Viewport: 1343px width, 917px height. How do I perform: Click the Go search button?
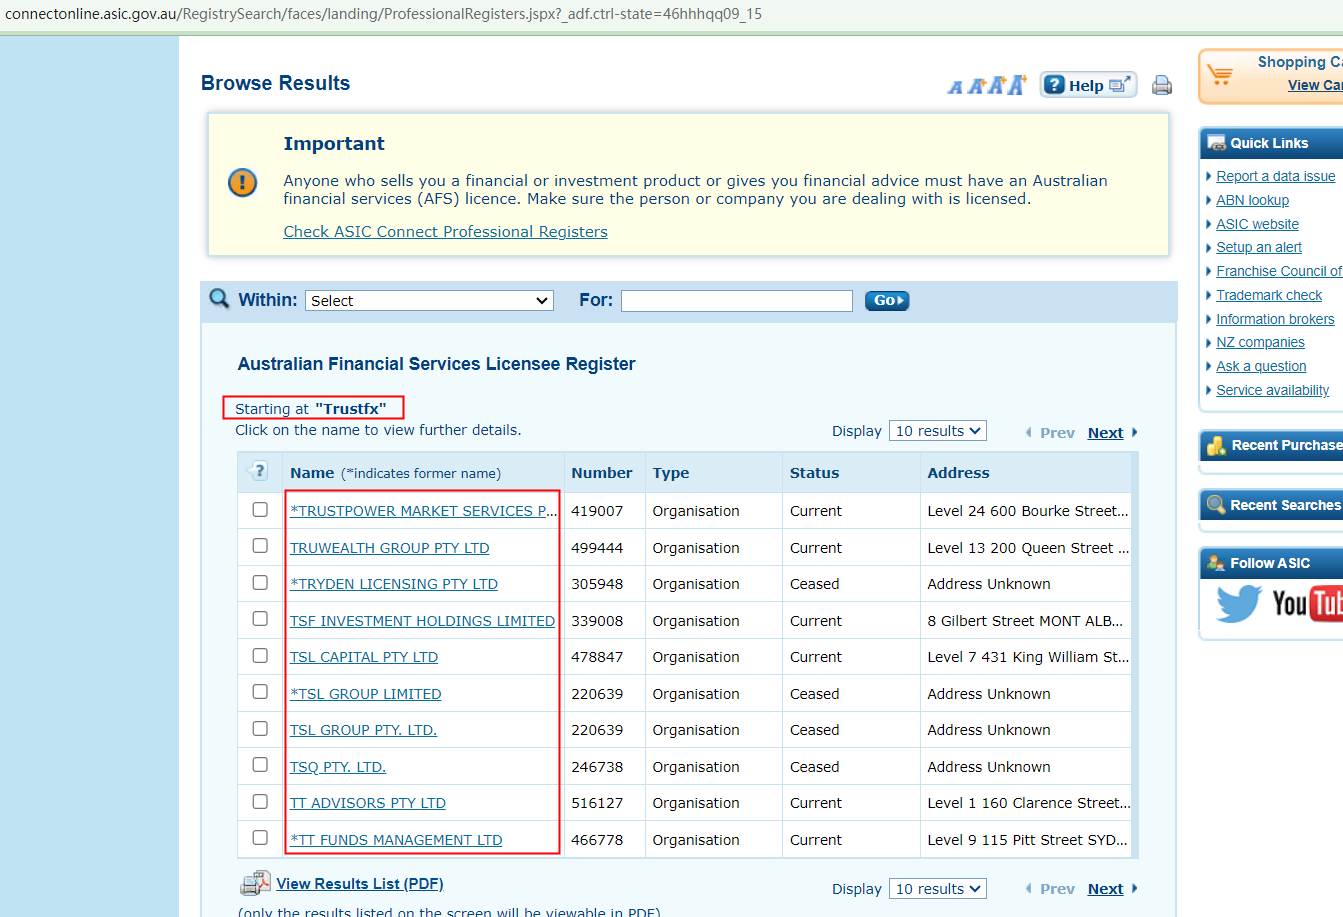tap(887, 300)
